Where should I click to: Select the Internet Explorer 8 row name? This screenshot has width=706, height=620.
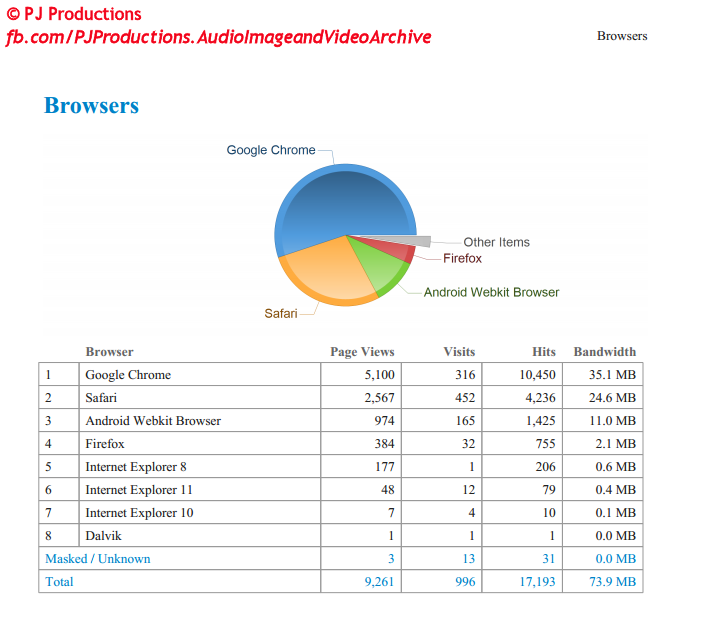[x=136, y=467]
